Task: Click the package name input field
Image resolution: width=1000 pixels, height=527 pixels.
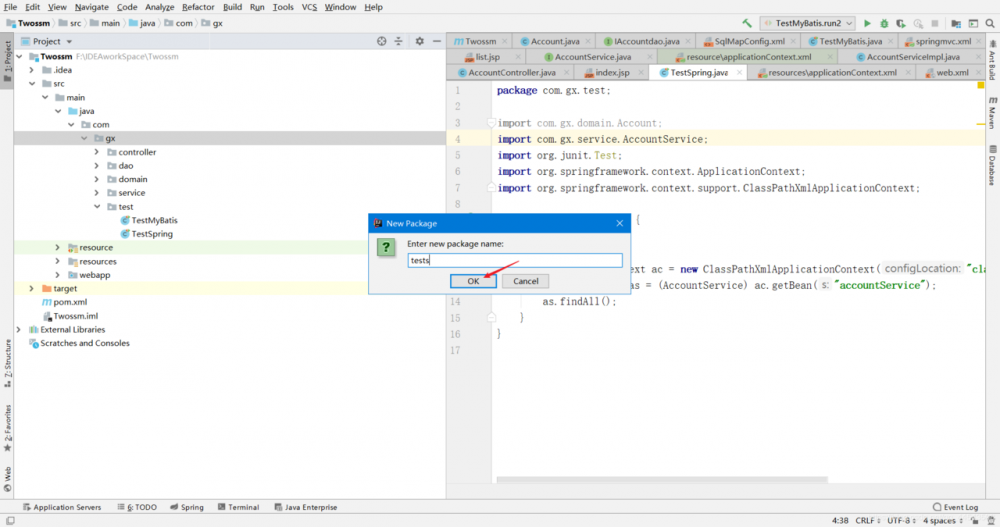Action: (514, 260)
